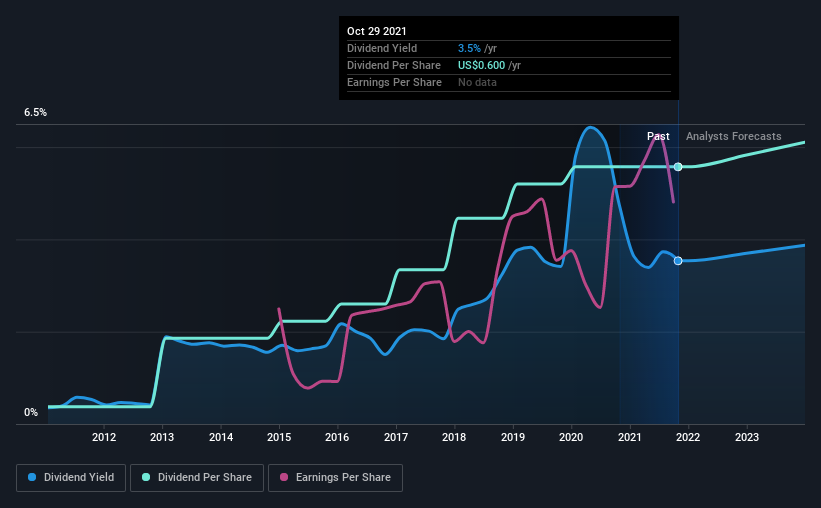Screen dimensions: 821x508
Task: Click the Past section label
Action: 658,136
